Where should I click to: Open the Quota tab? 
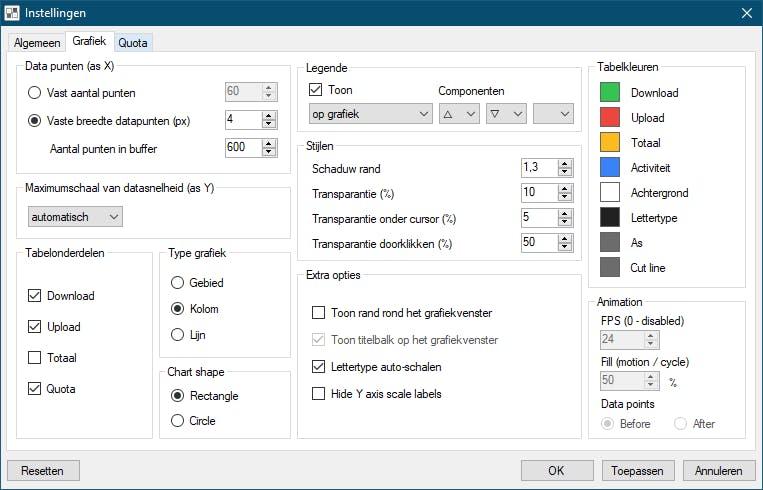pos(133,43)
